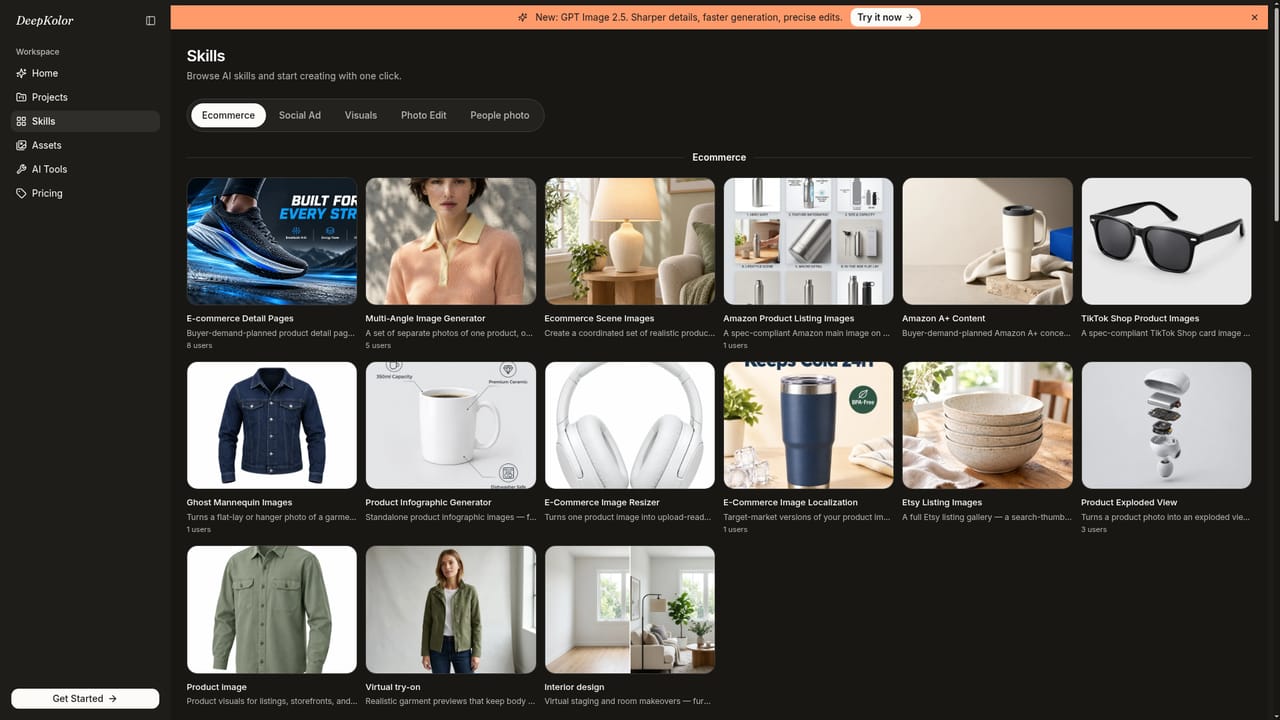
Task: Click the Assets image icon
Action: (x=22, y=145)
